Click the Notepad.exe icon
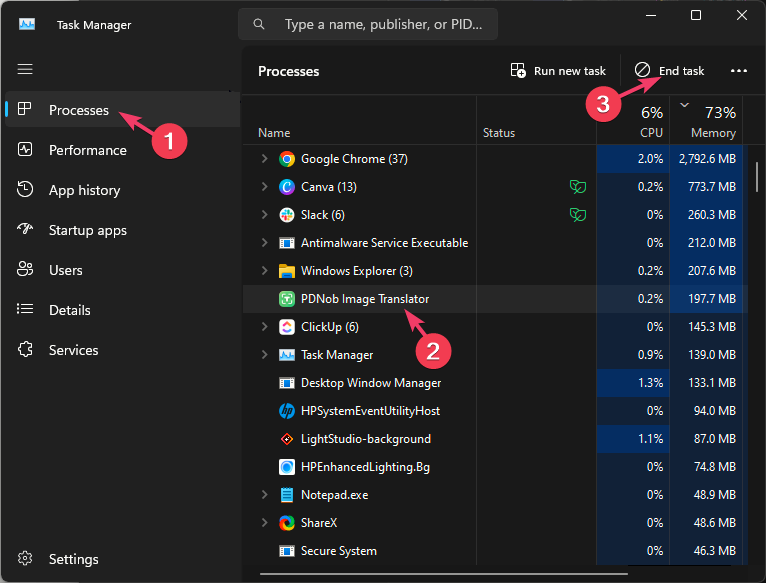766x583 pixels. pos(287,495)
